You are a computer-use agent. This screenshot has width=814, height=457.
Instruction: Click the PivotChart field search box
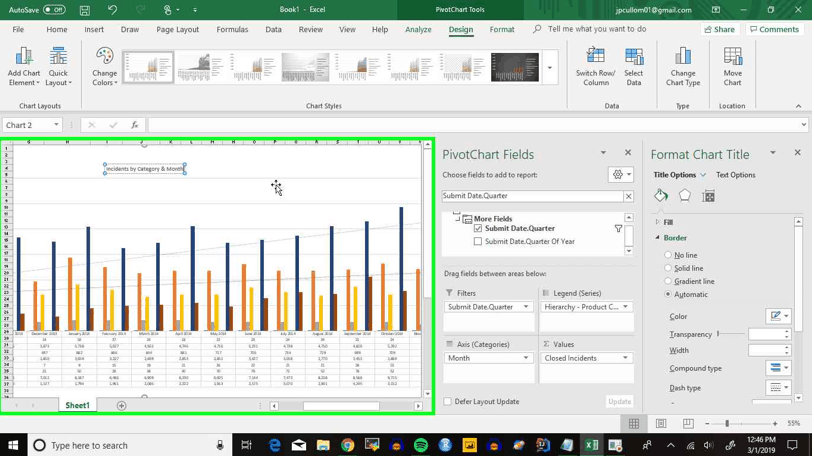(x=533, y=196)
